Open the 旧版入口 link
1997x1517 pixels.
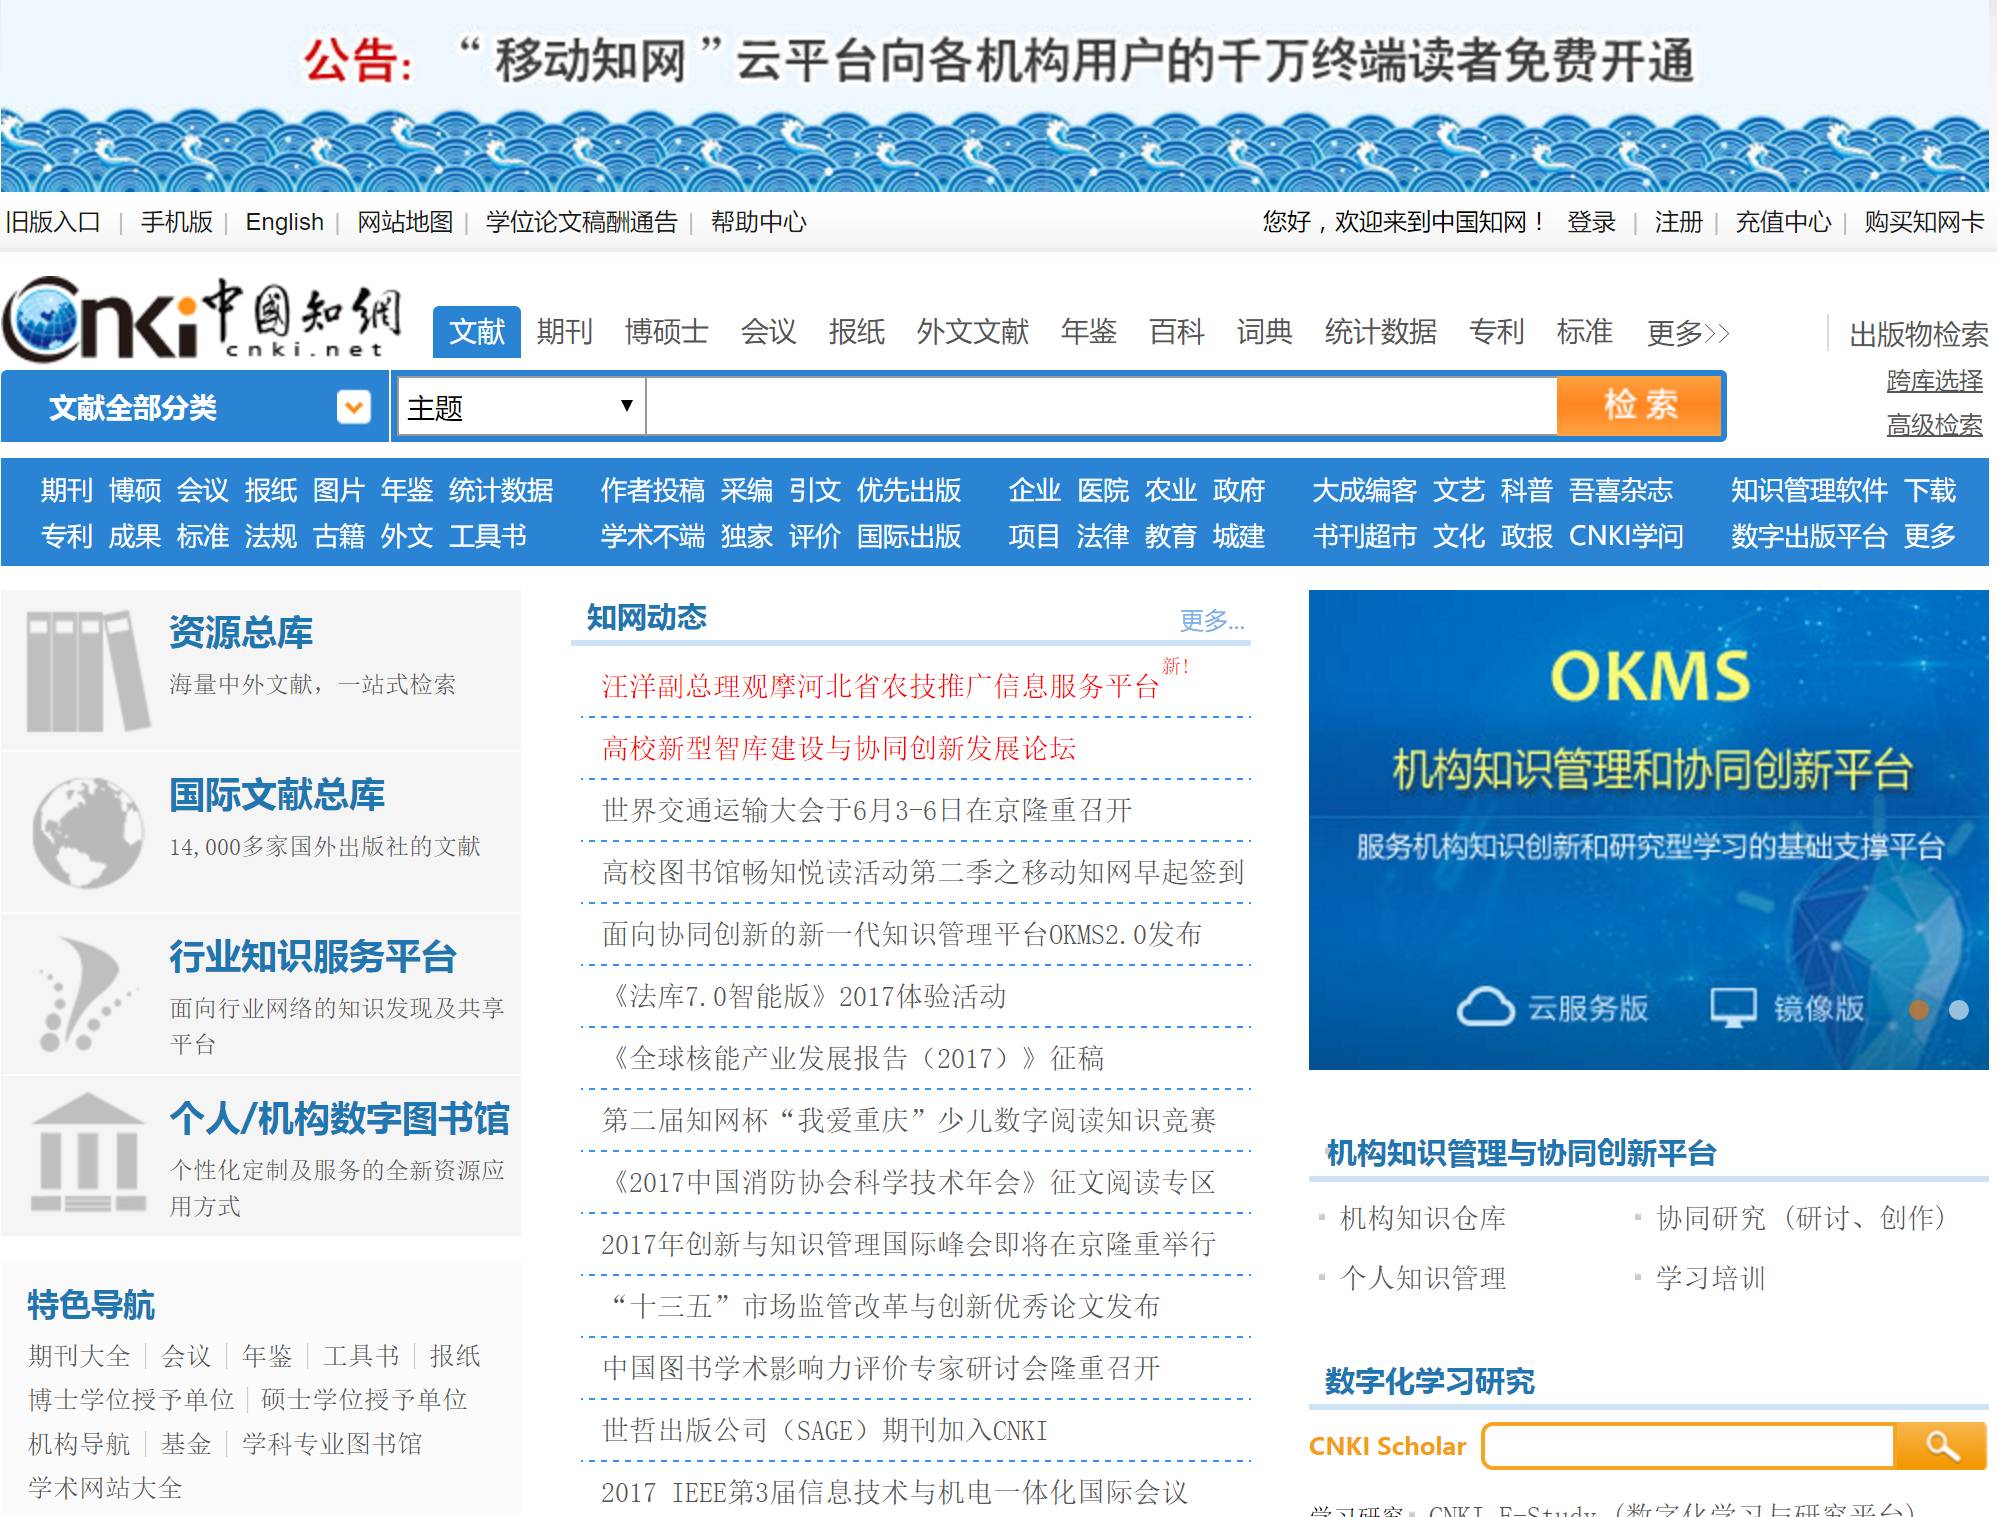(x=53, y=222)
